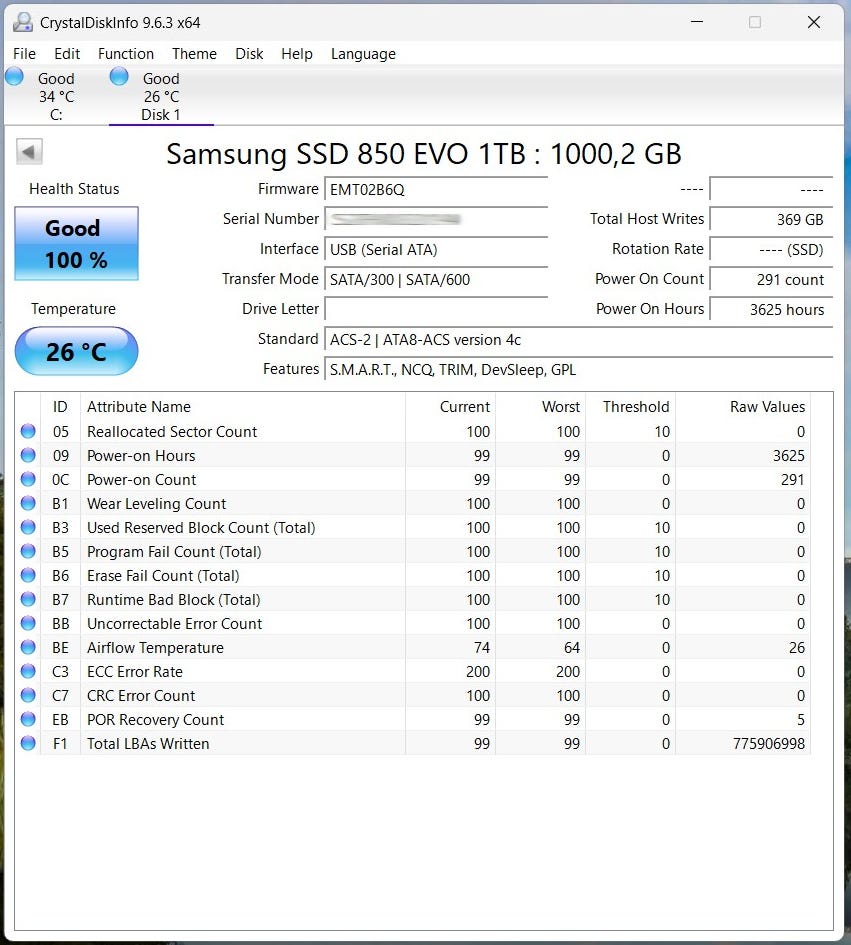Select the Disk 1 tab
The width and height of the screenshot is (851, 945).
[x=161, y=96]
